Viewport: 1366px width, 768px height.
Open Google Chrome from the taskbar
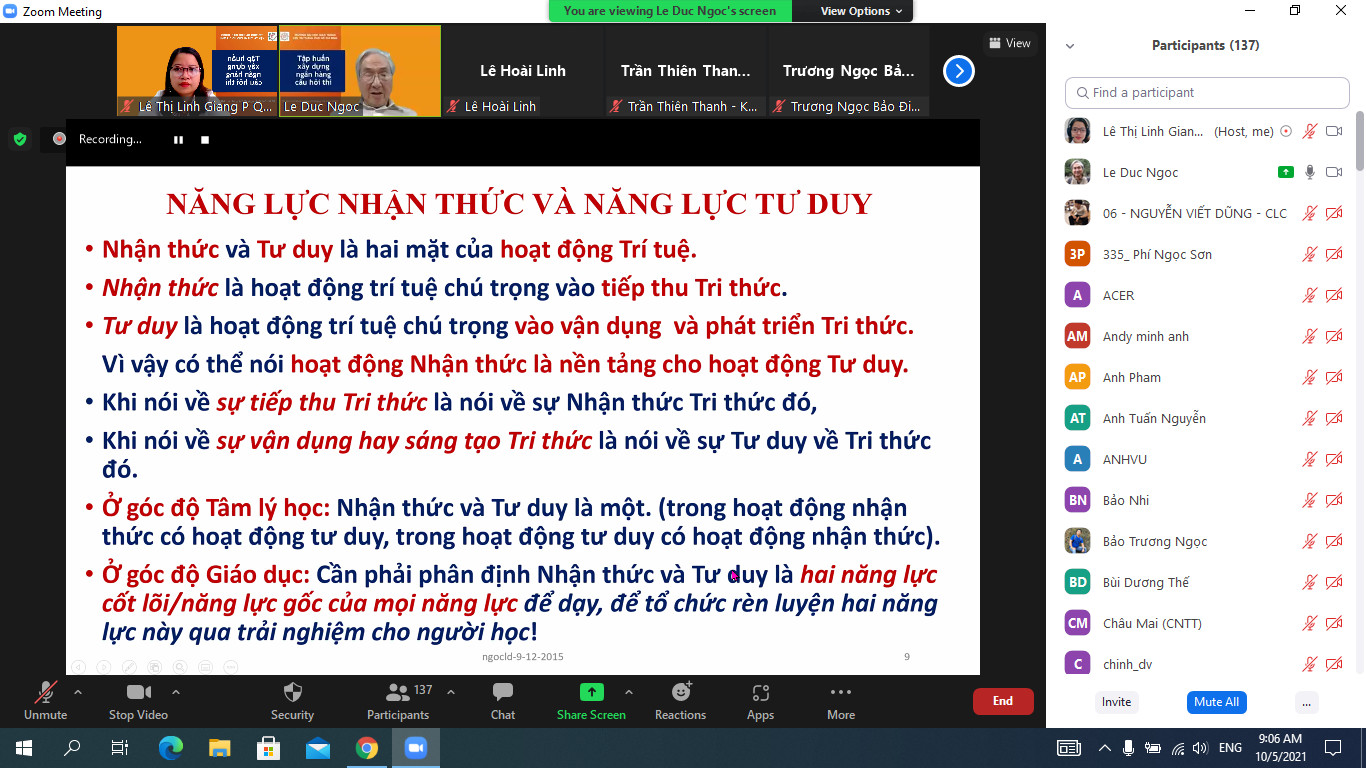366,747
